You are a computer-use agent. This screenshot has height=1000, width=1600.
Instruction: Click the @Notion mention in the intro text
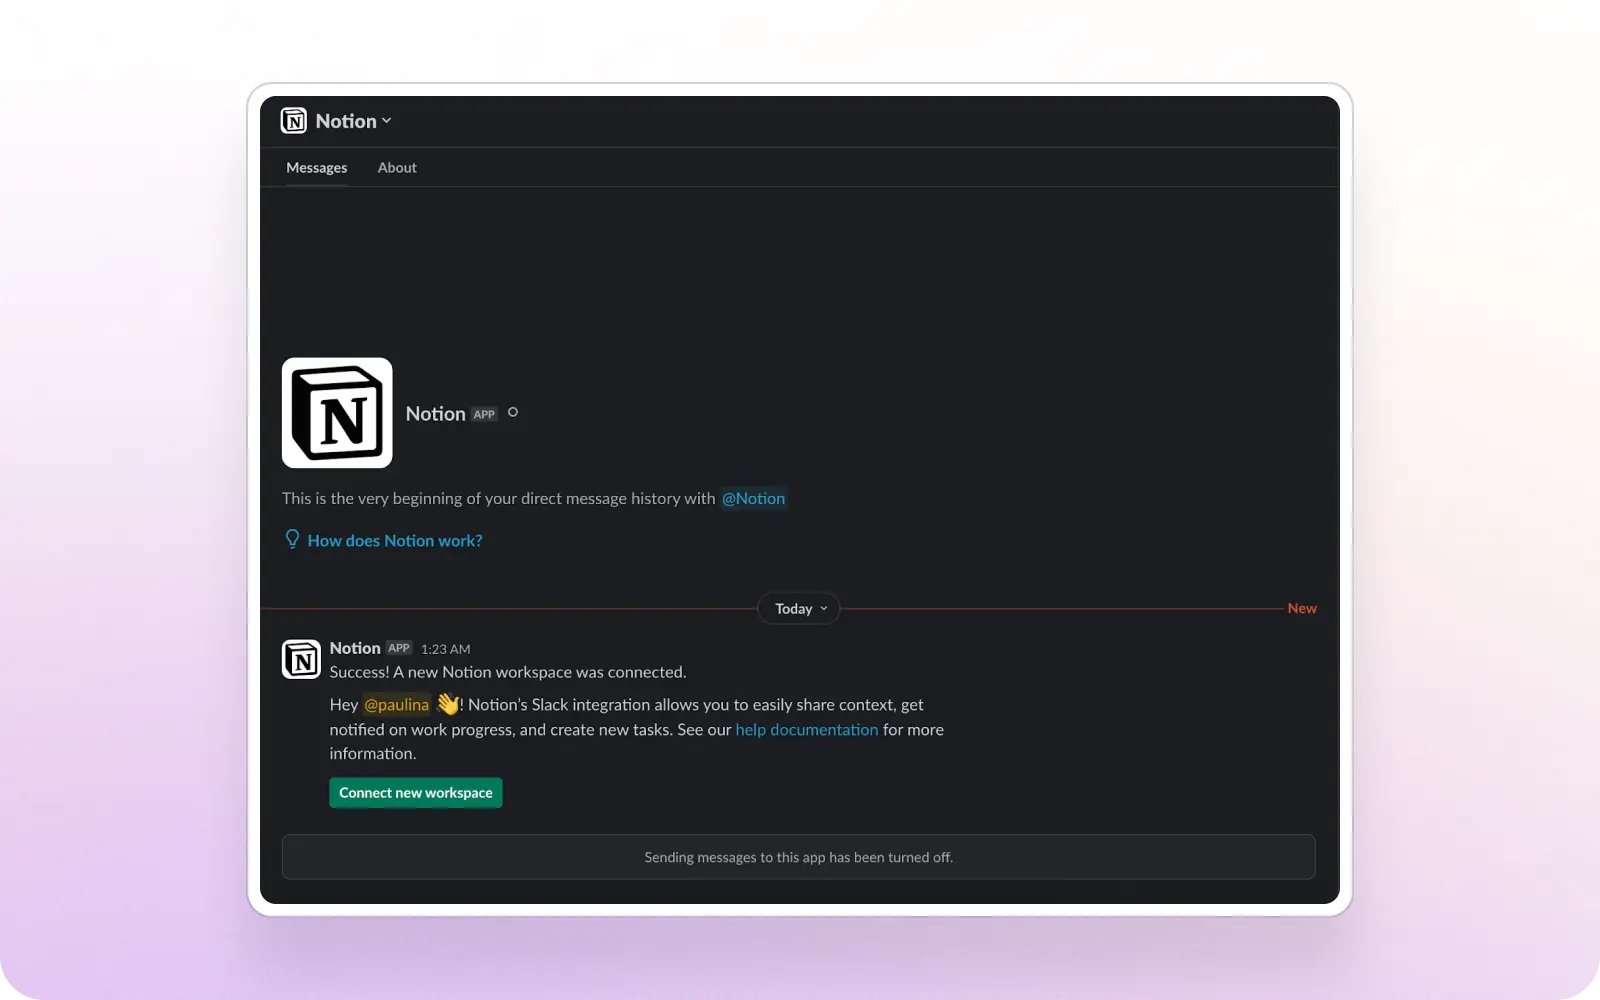tap(753, 498)
